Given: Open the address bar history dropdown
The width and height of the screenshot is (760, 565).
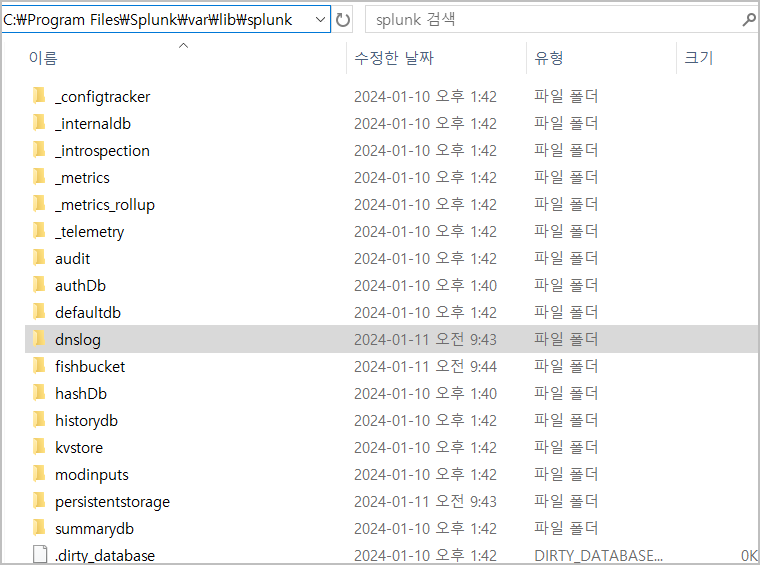Looking at the screenshot, I should click(x=320, y=20).
